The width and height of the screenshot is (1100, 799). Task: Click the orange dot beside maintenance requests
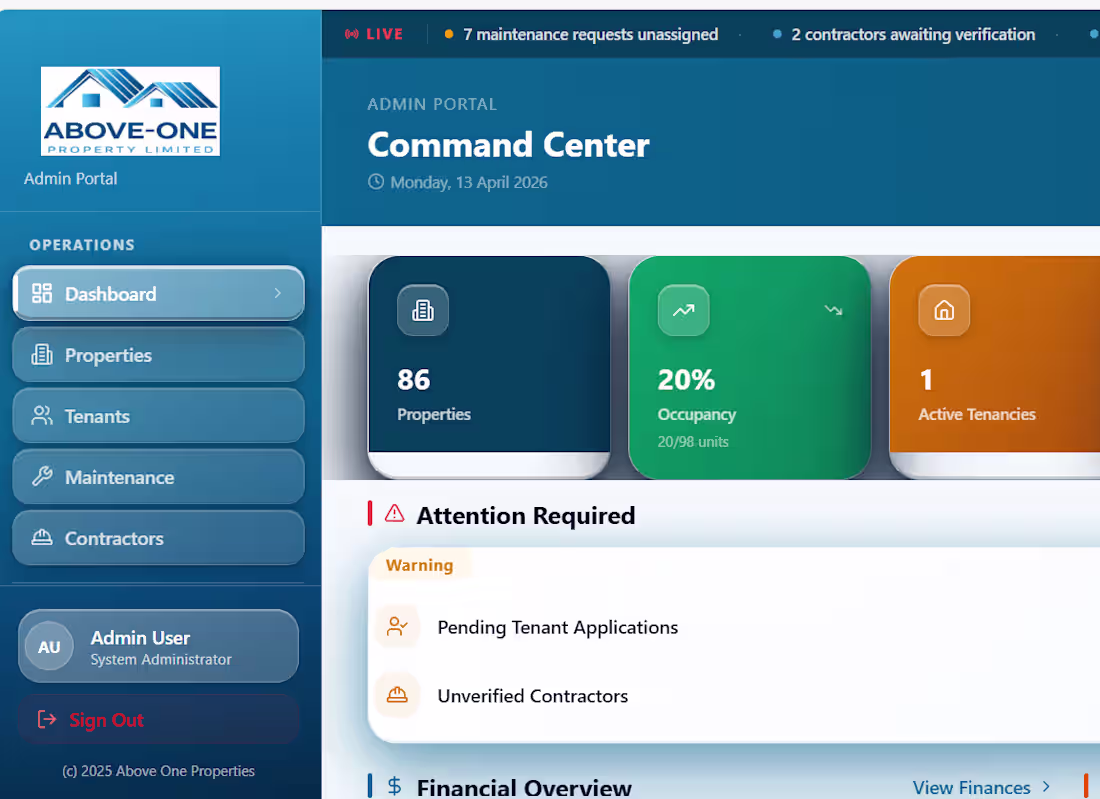click(x=449, y=34)
